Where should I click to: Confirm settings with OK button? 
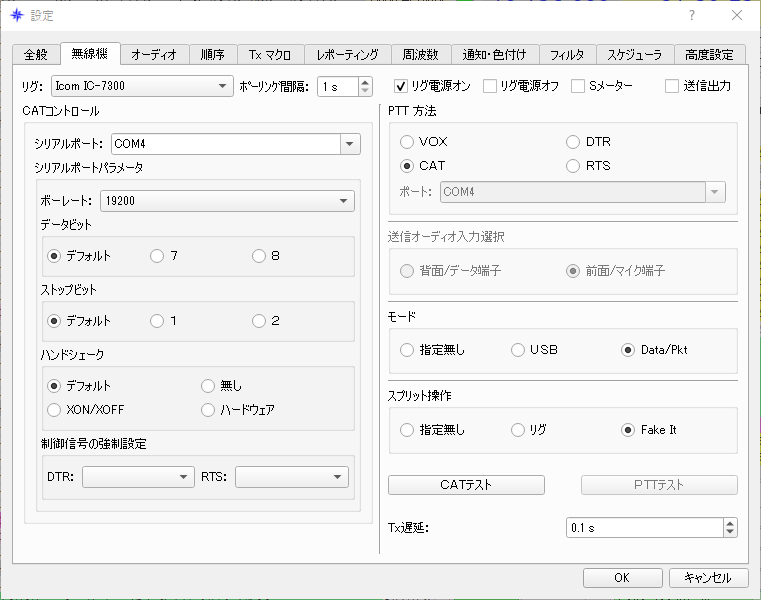pos(623,578)
